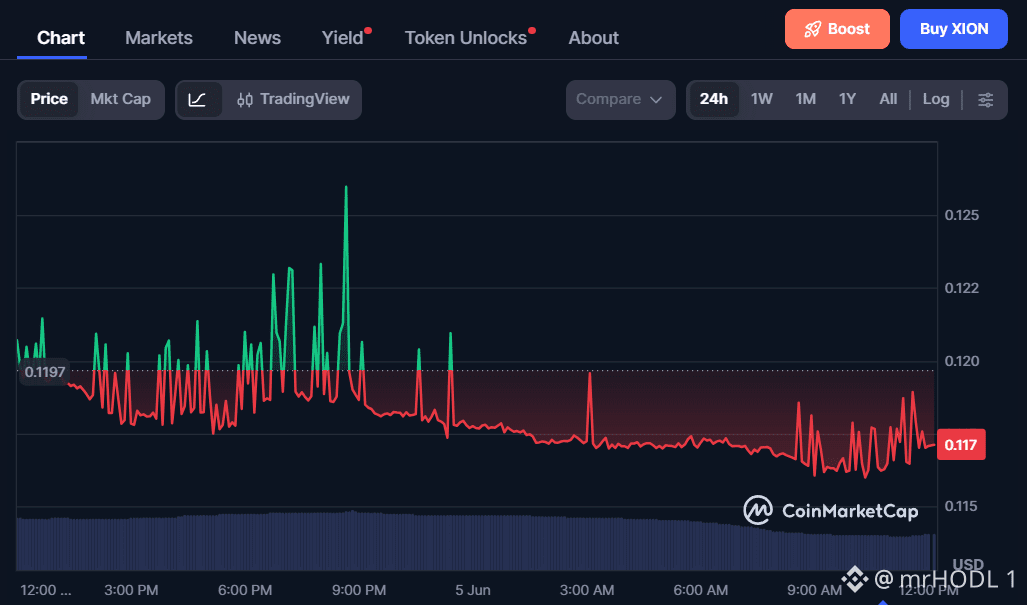The width and height of the screenshot is (1027, 605).
Task: Select the 1W time range
Action: (762, 100)
